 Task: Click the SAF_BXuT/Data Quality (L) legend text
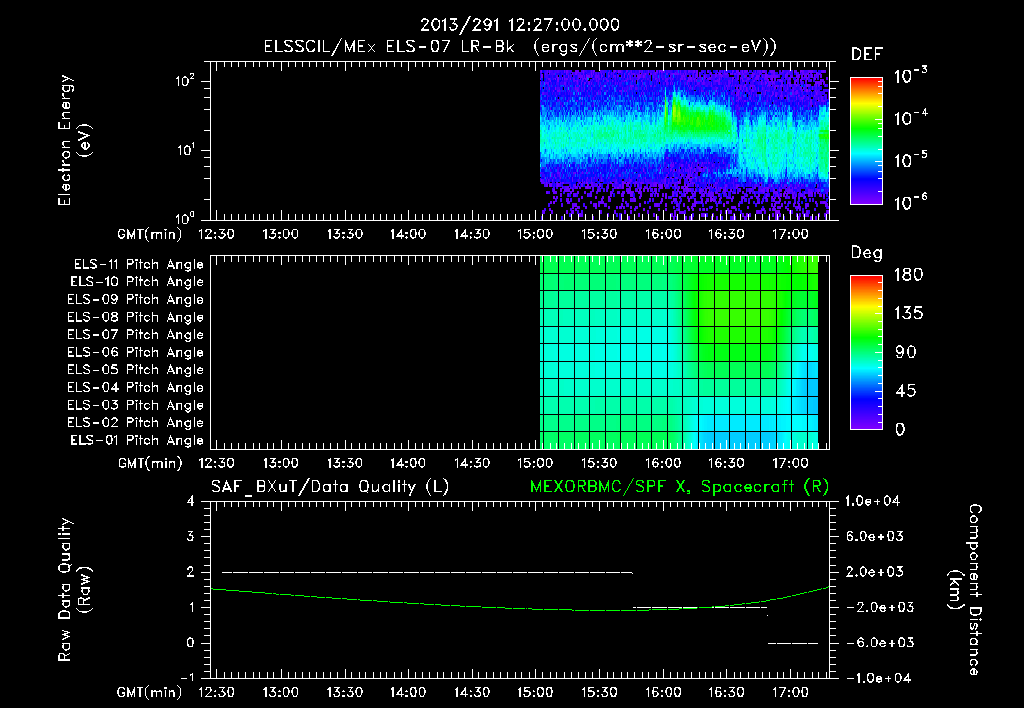[x=330, y=487]
